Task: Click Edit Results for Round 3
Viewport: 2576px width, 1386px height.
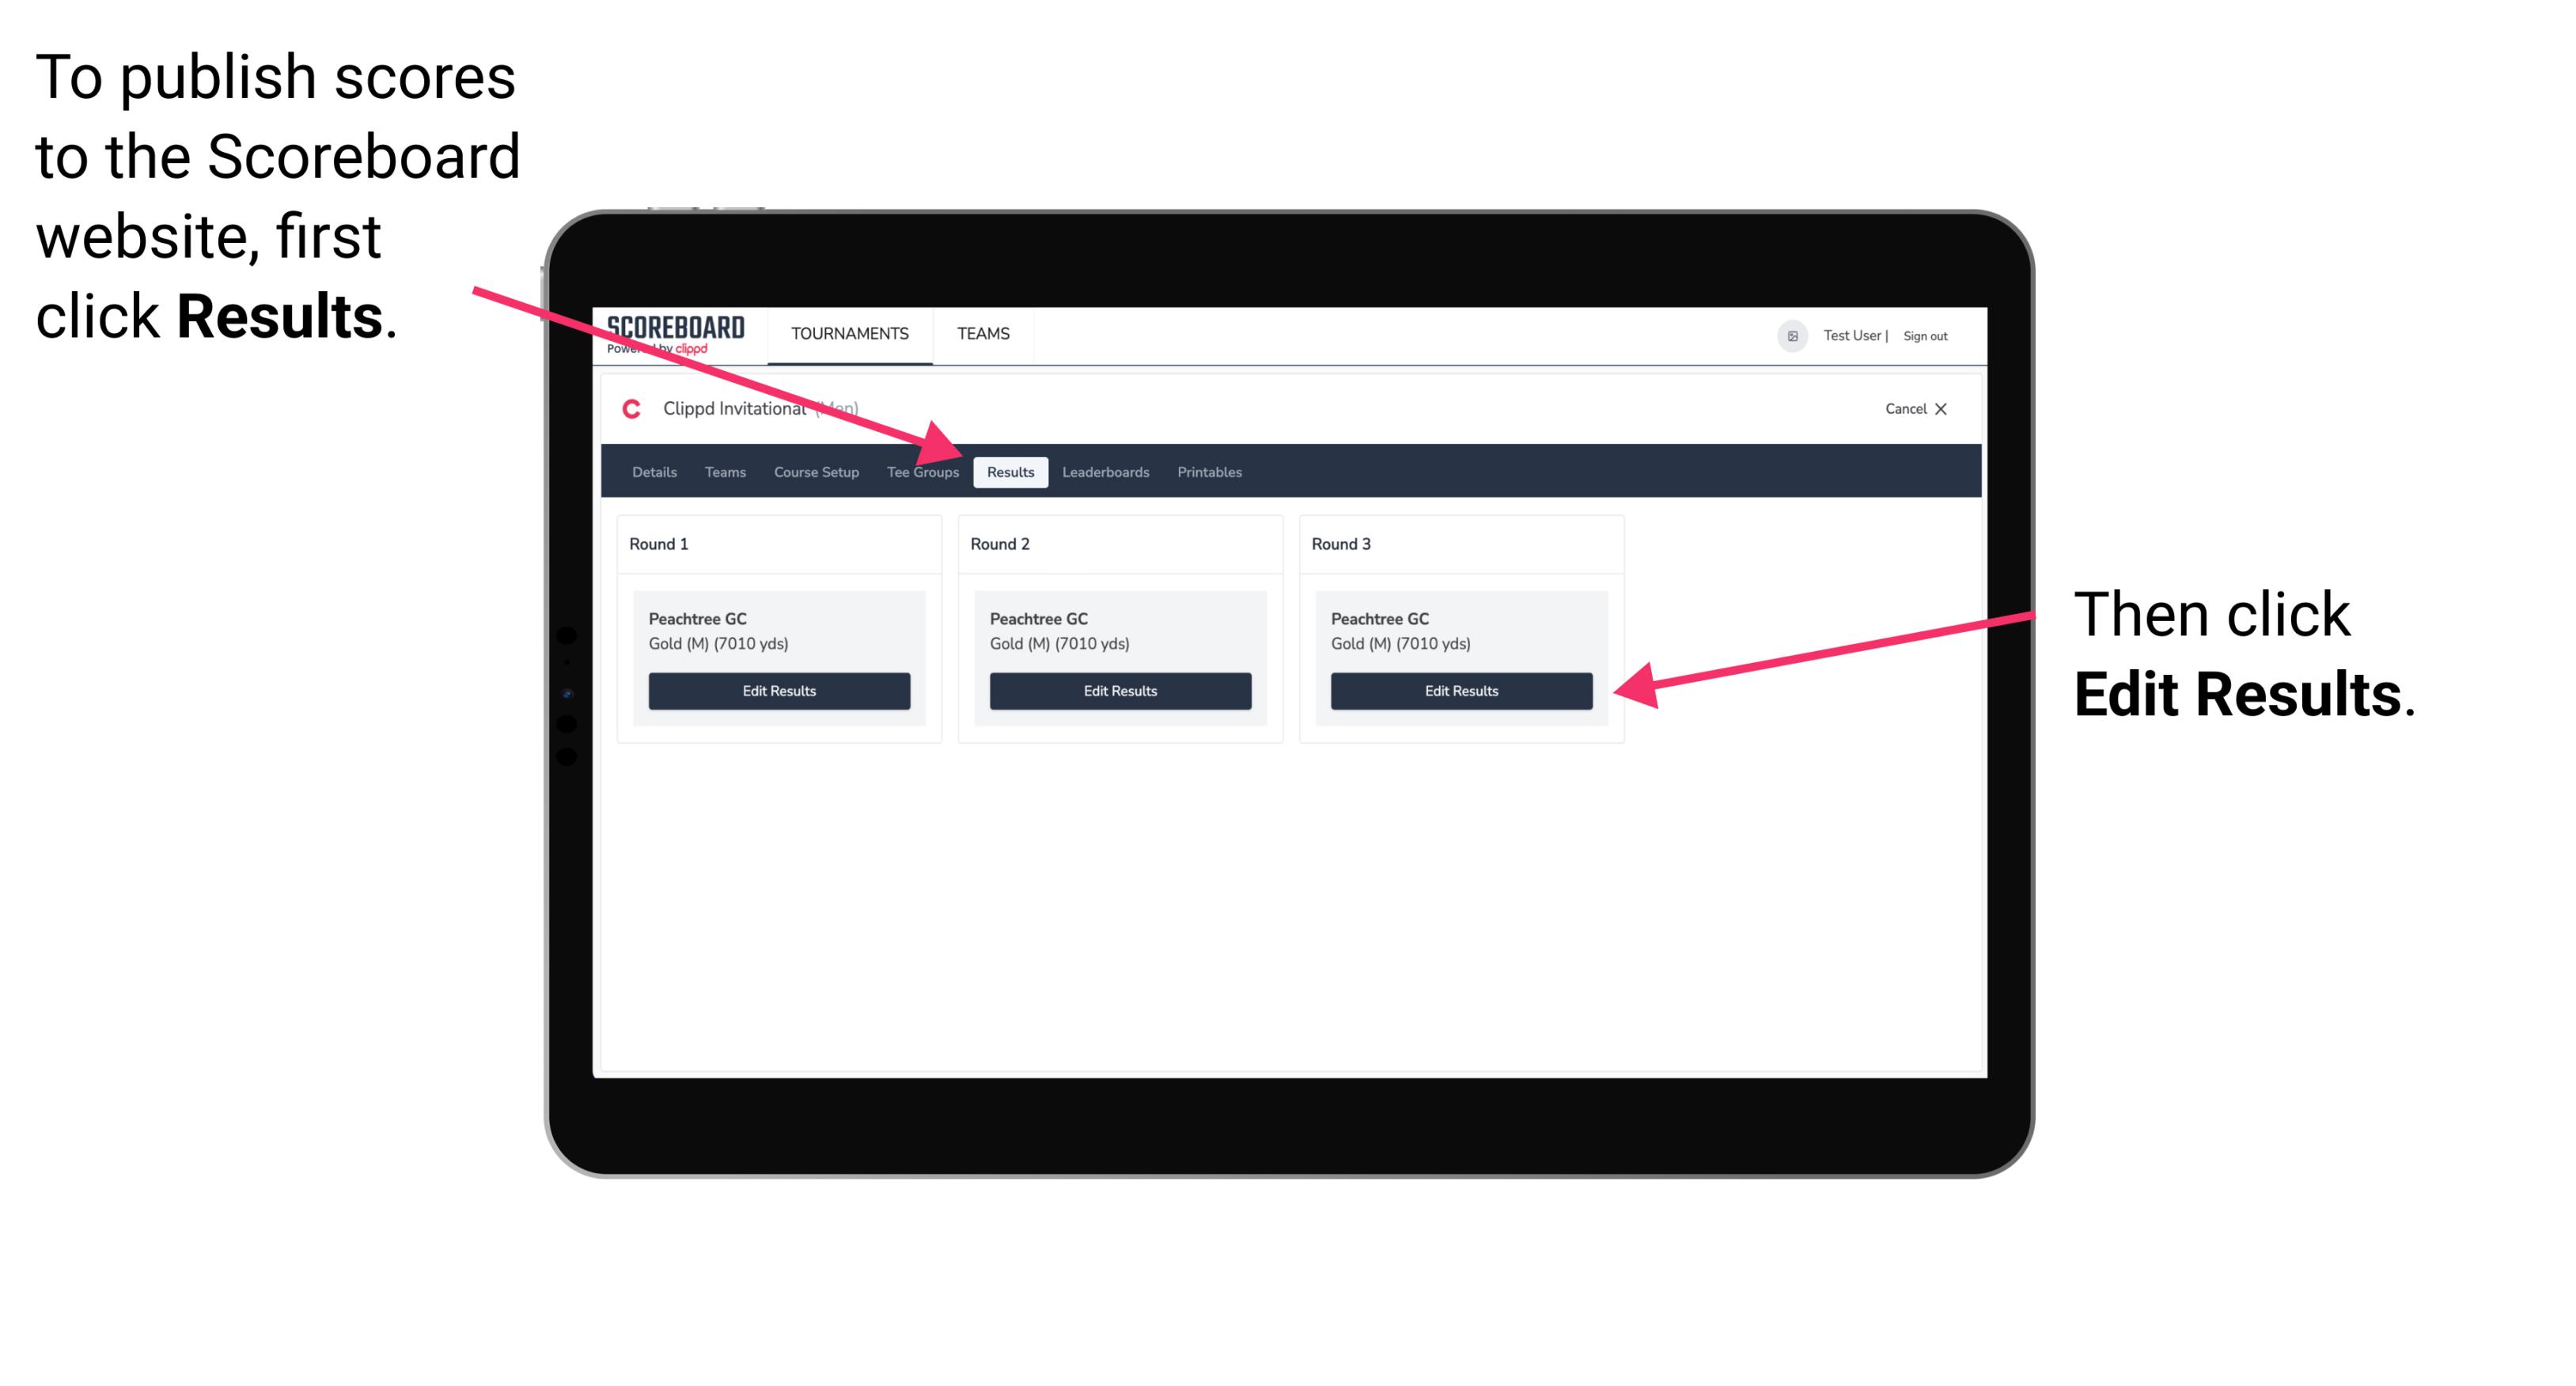Action: [x=1460, y=690]
